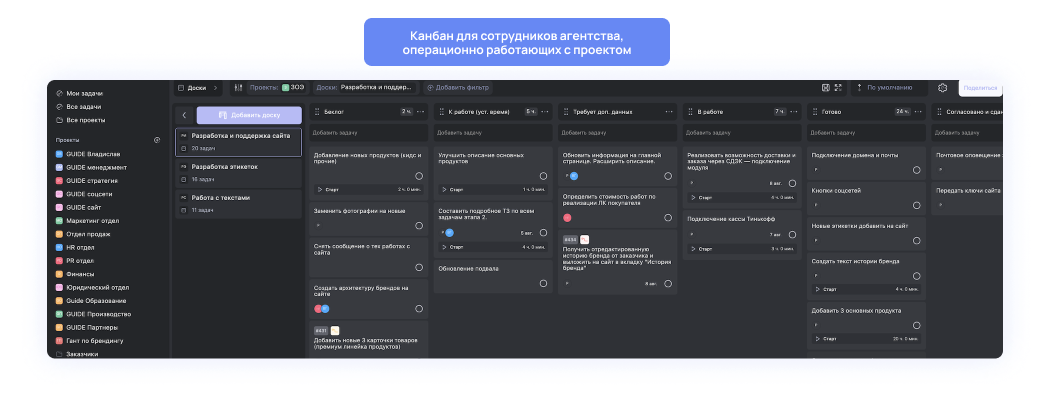Click Добавить задачу field in Готово
Screen dimensions: 1050x394
(x=867, y=133)
